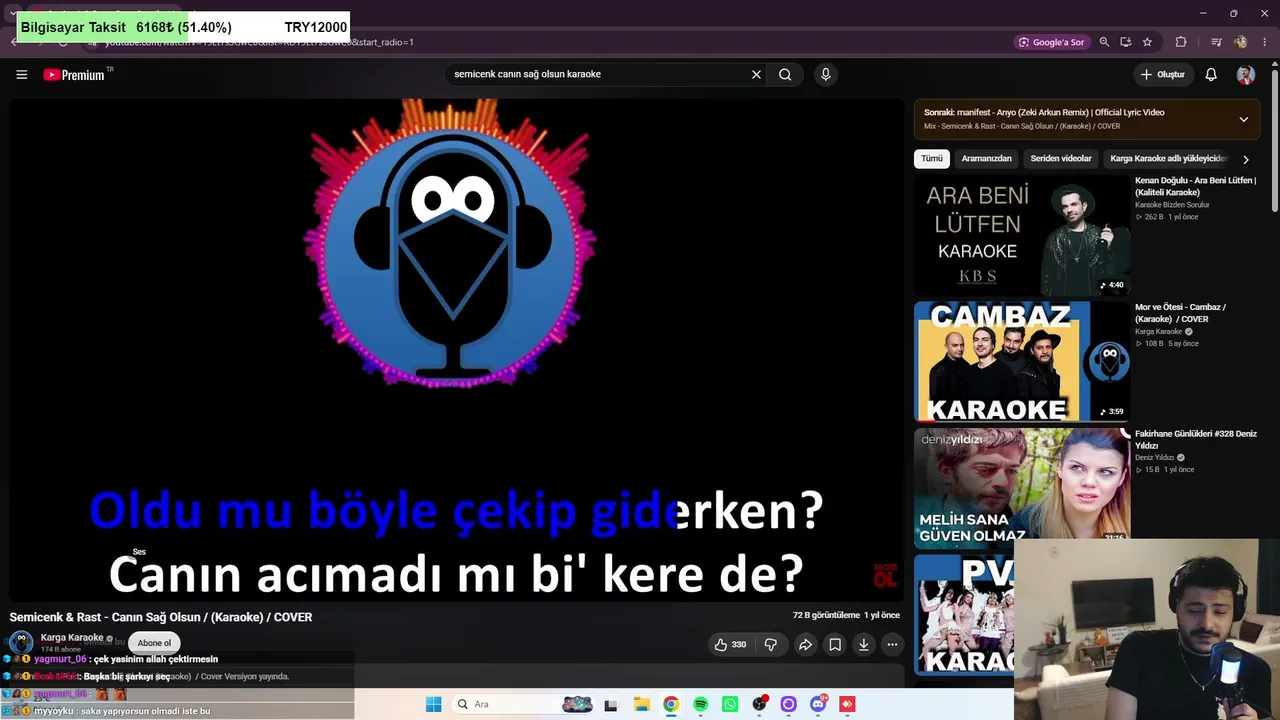1280x720 pixels.
Task: Click the Google'a Sor lens button
Action: [1051, 42]
